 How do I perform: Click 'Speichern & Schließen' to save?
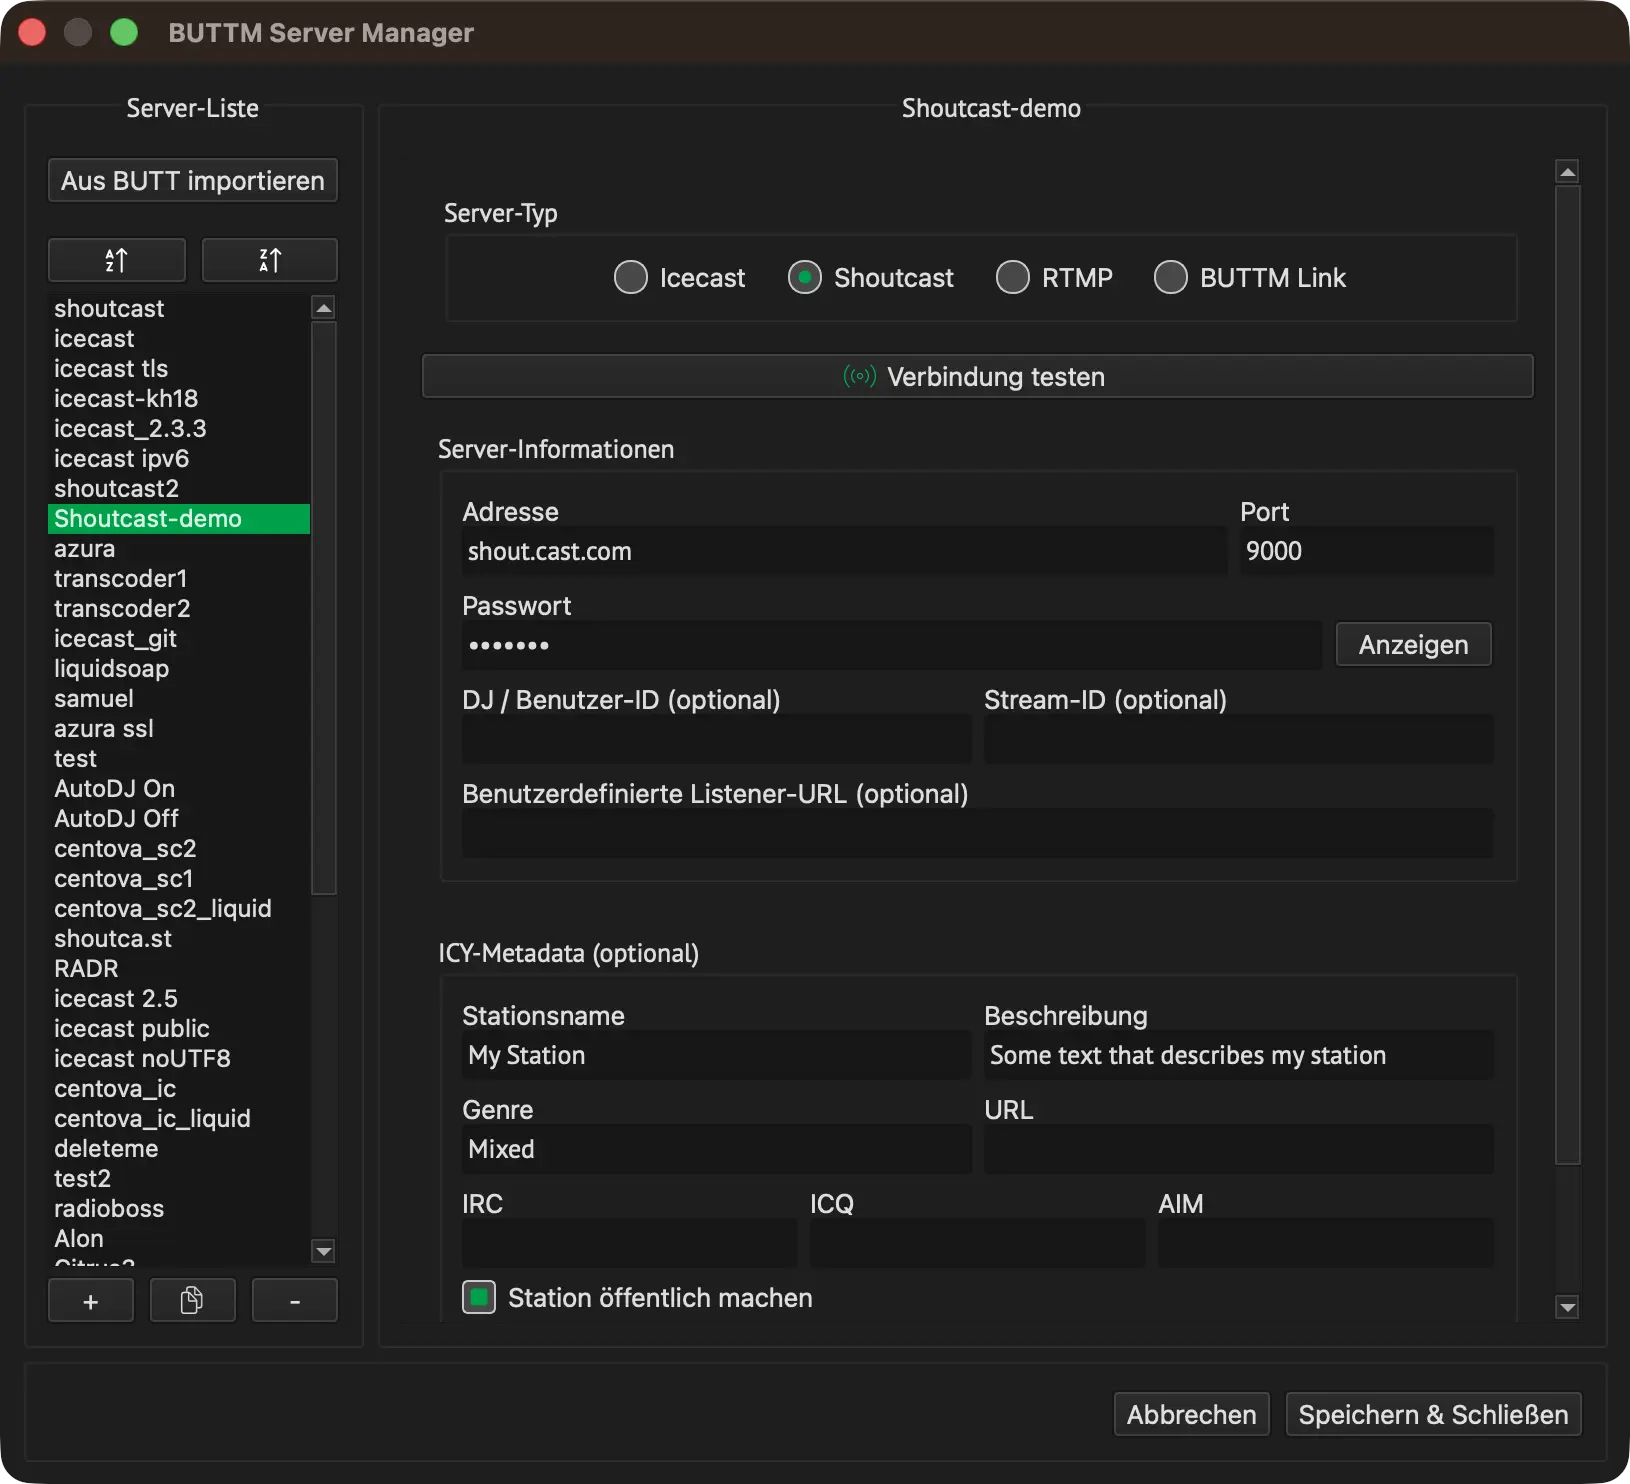[x=1434, y=1414]
